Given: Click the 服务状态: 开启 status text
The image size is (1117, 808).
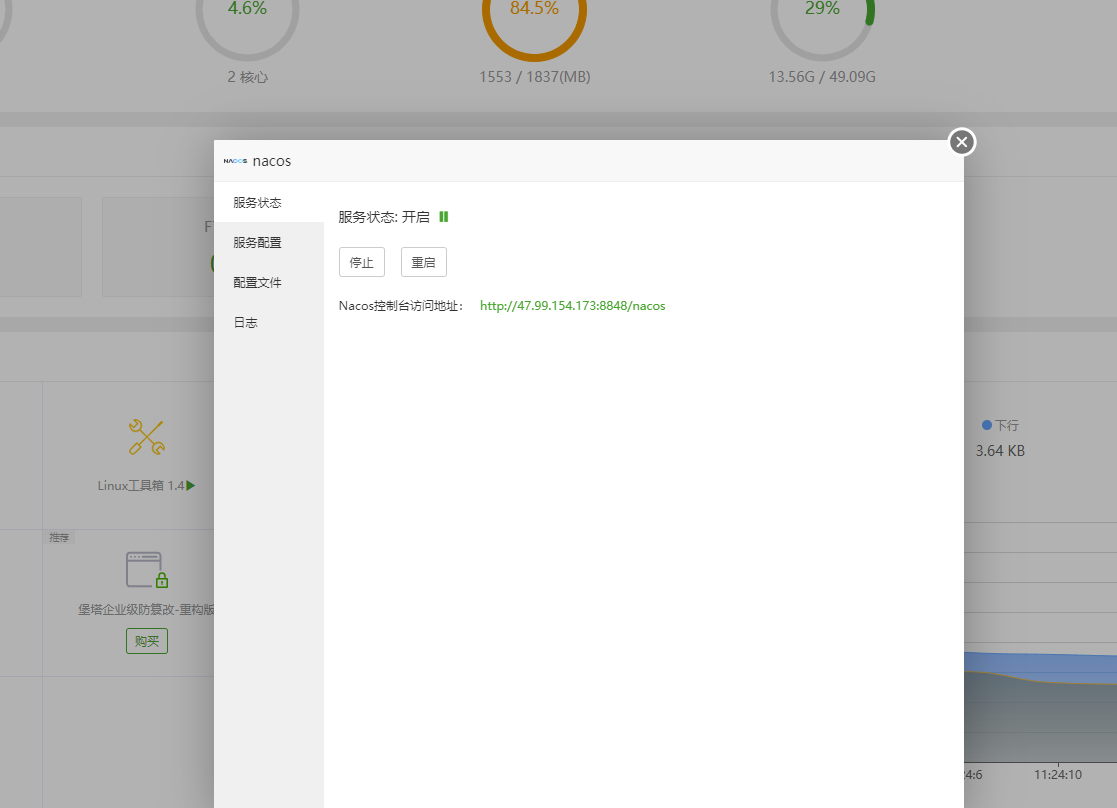Looking at the screenshot, I should pyautogui.click(x=384, y=217).
